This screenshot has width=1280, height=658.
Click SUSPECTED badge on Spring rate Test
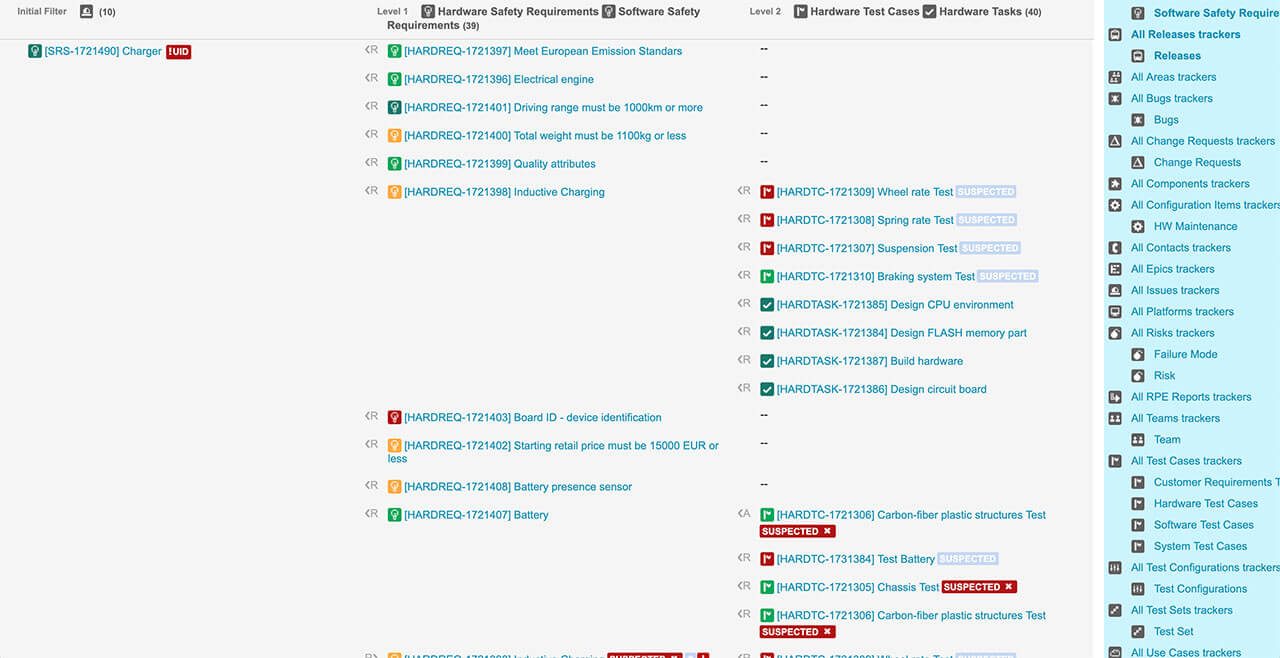click(x=986, y=220)
